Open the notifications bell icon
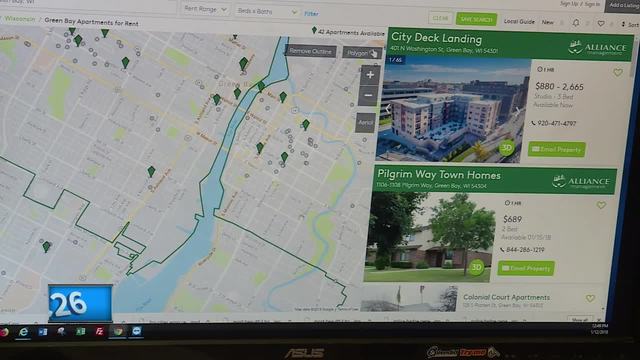This screenshot has height=360, width=640. click(x=576, y=23)
